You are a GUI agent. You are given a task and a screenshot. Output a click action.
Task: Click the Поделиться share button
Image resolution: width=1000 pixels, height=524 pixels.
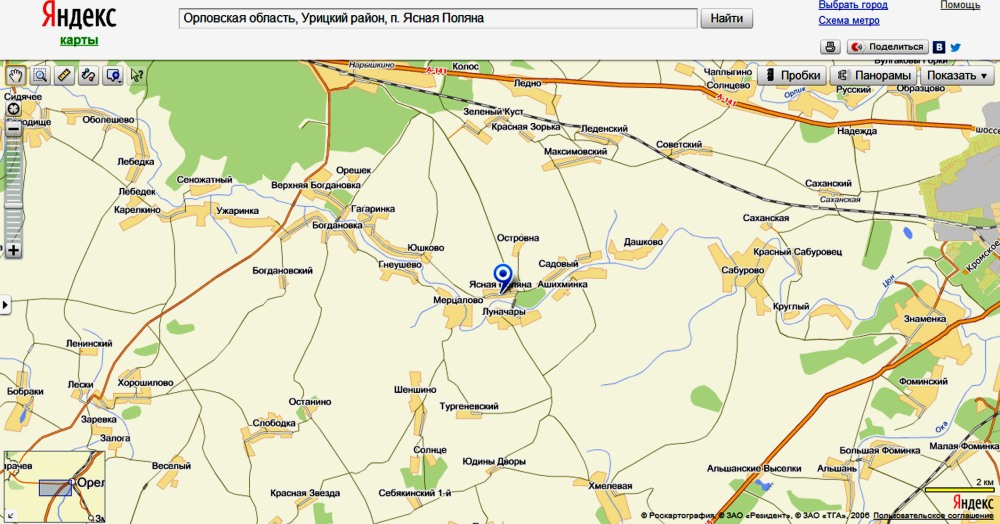coord(888,47)
